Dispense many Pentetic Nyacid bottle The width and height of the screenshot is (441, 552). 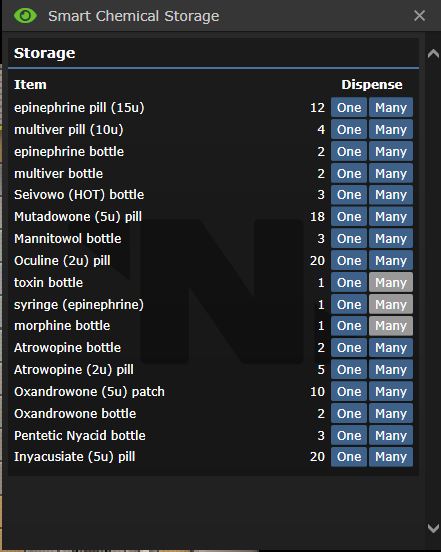pyautogui.click(x=391, y=435)
